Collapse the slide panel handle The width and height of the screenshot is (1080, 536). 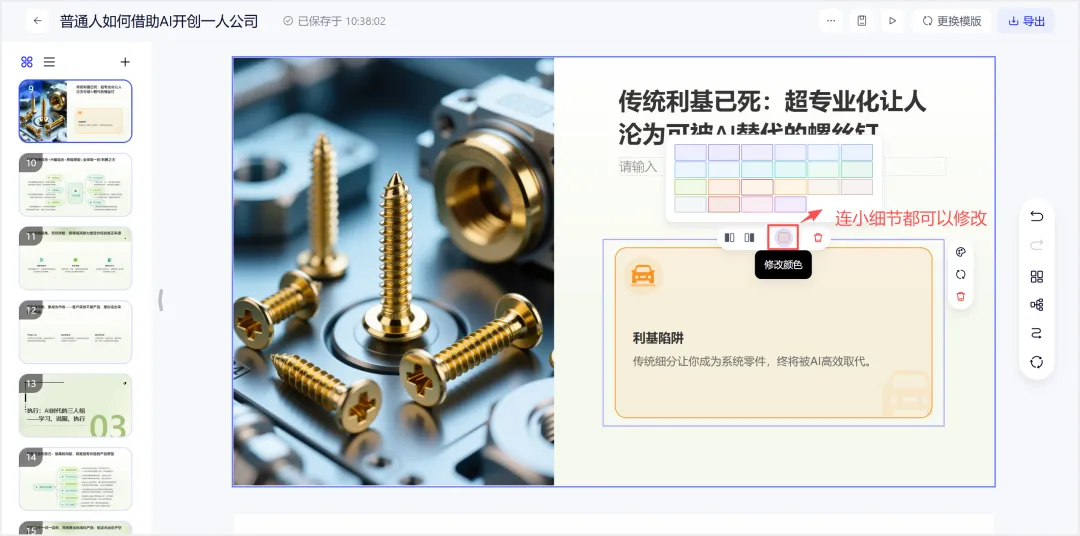point(160,300)
